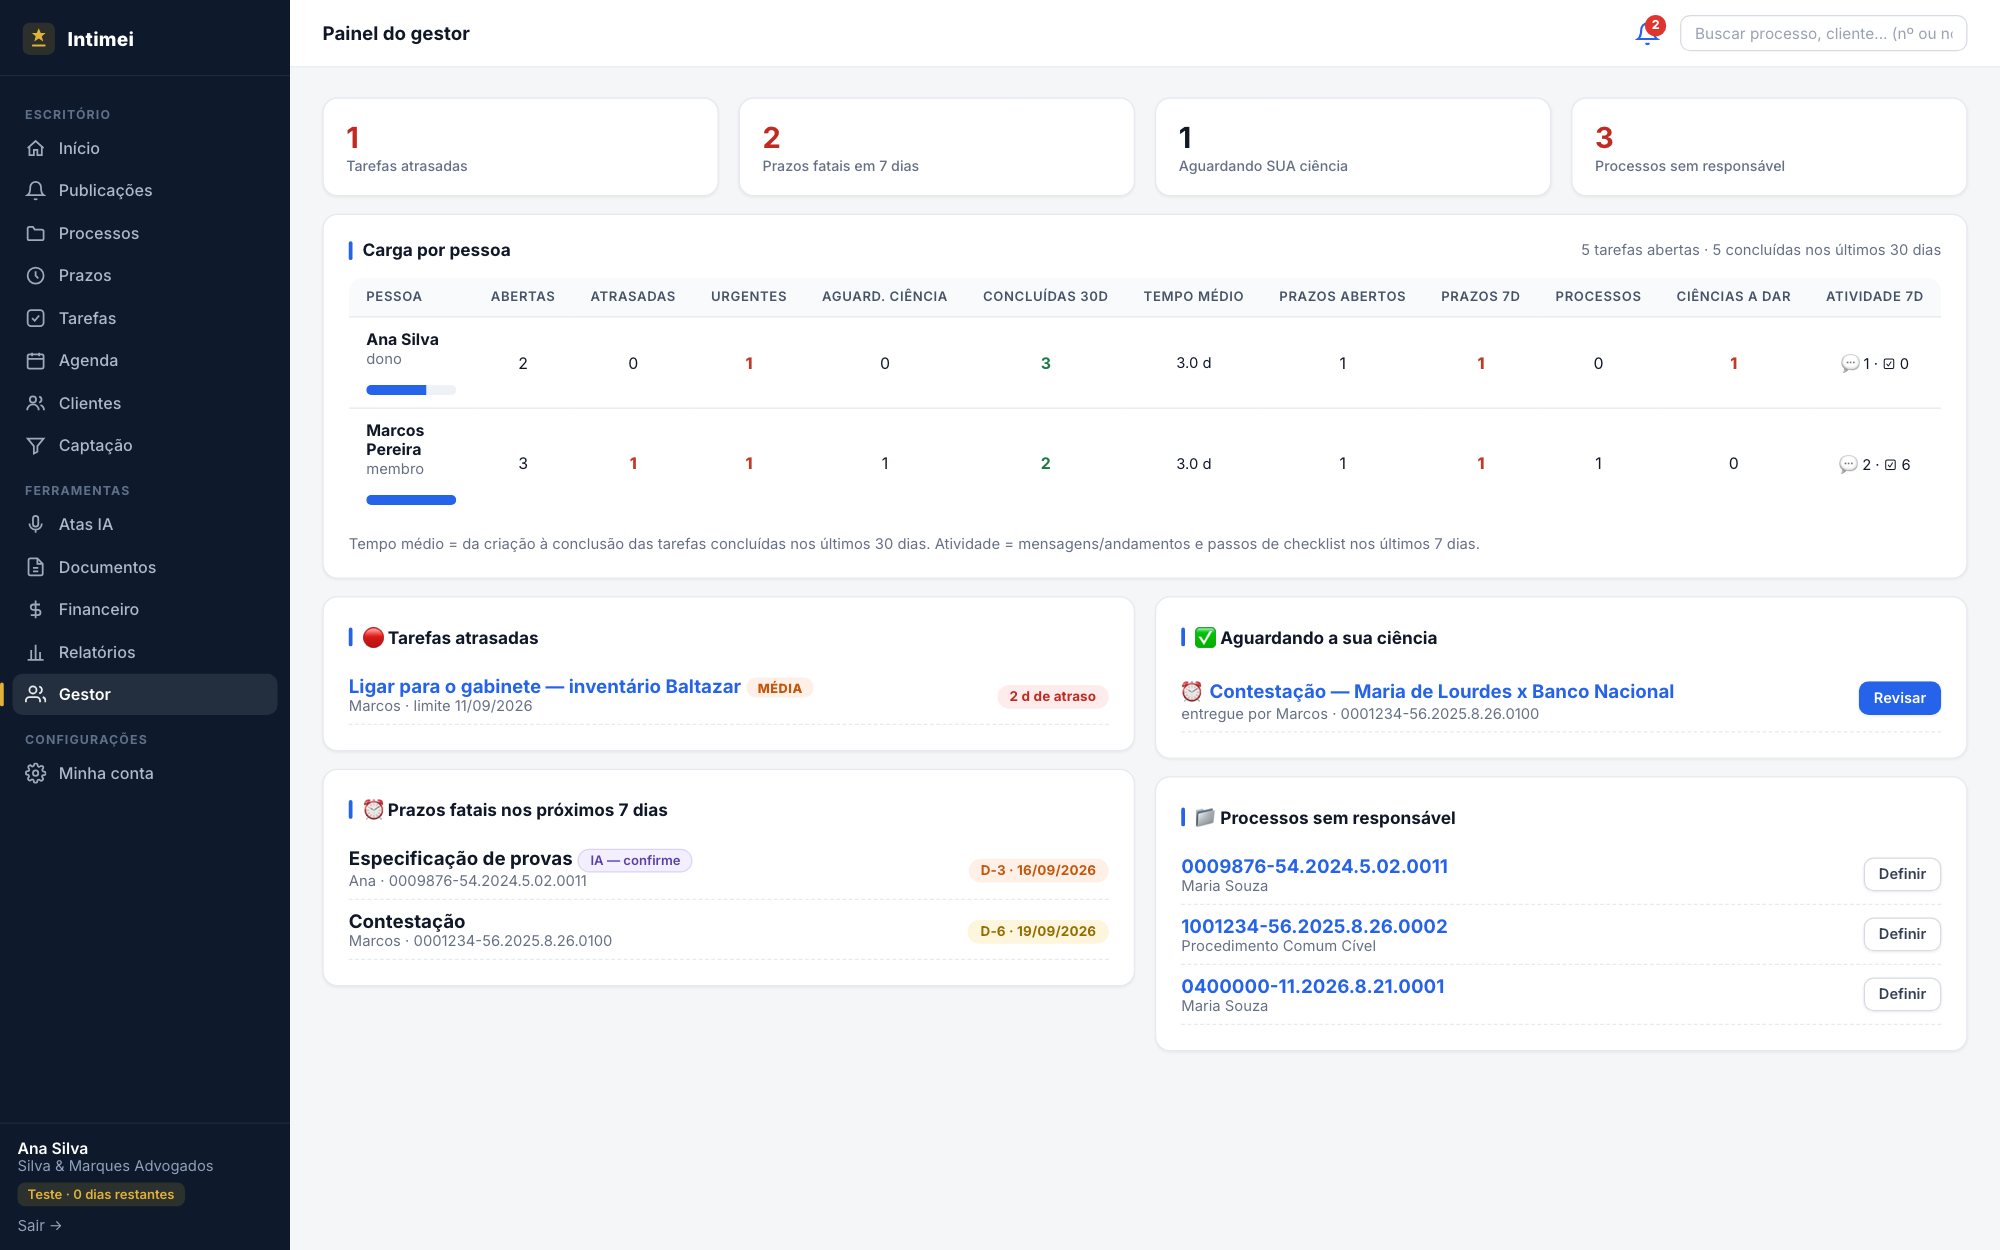Click Marcos Pereira's workload progress bar
2000x1250 pixels.
point(411,500)
